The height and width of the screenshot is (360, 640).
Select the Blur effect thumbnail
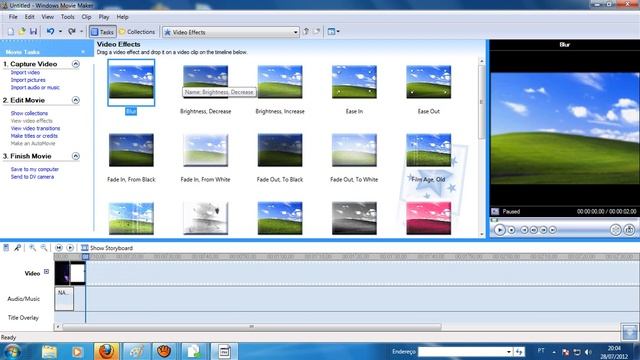(131, 82)
